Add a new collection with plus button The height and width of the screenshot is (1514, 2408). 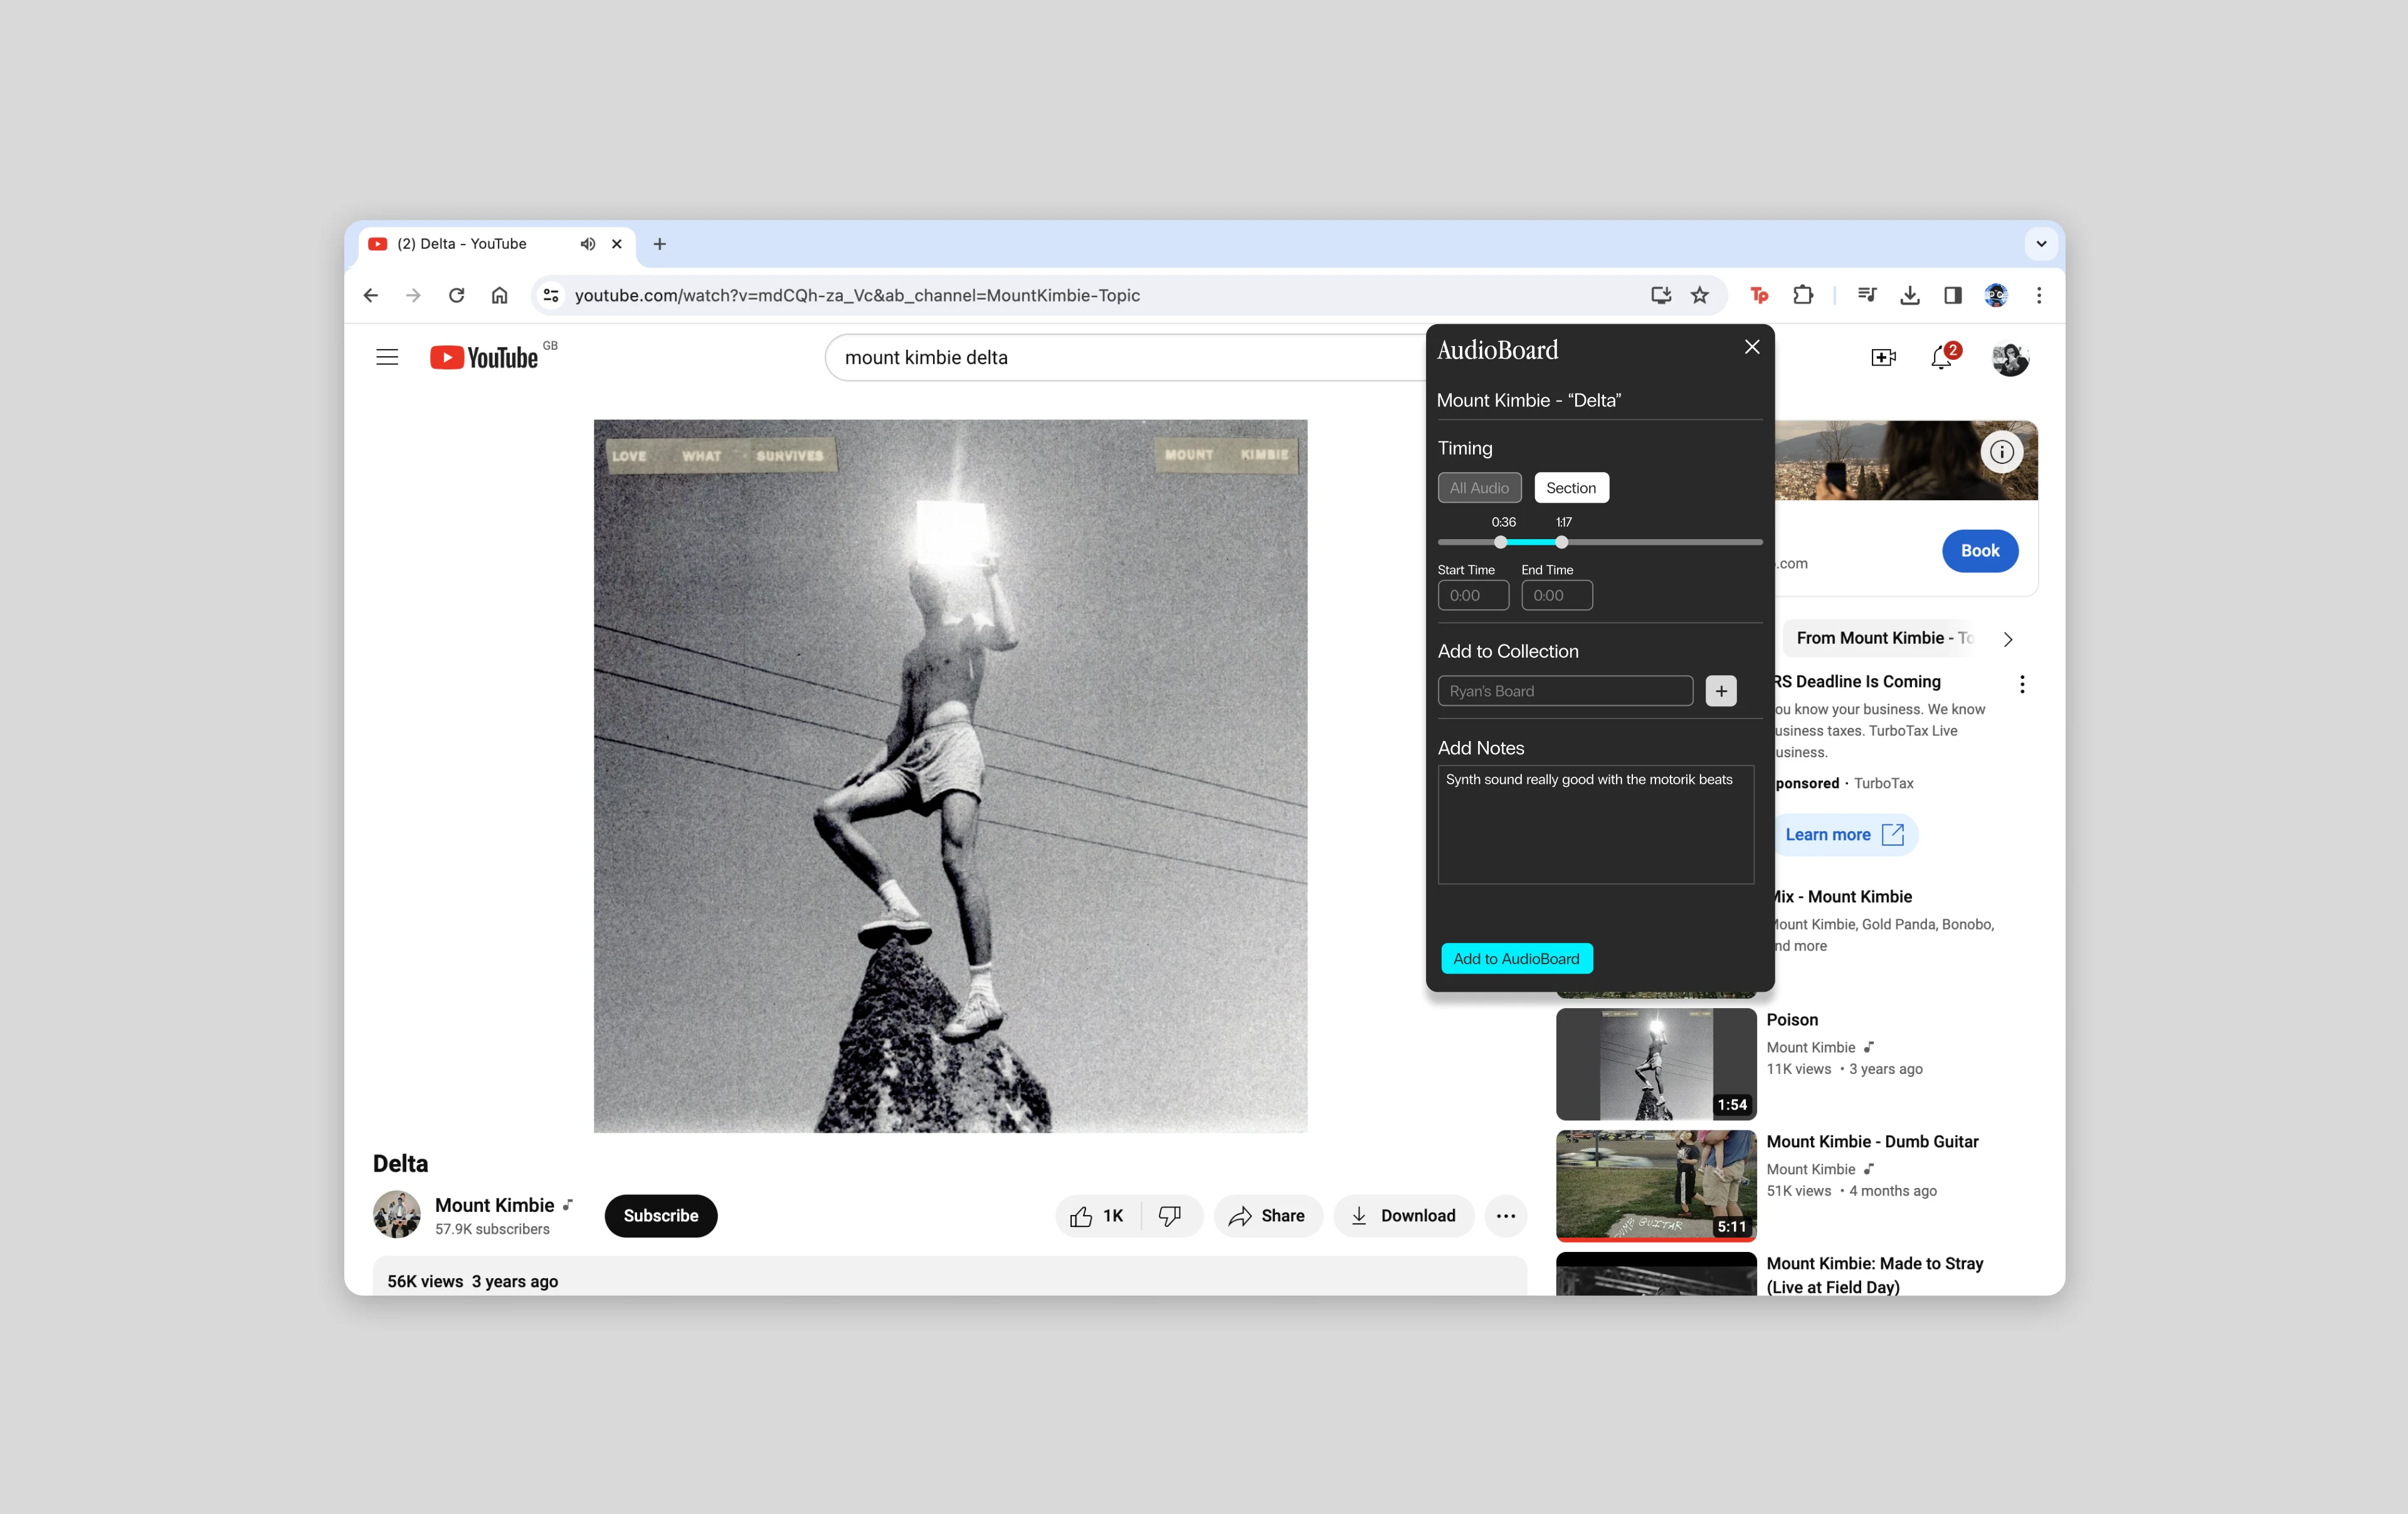[1721, 691]
